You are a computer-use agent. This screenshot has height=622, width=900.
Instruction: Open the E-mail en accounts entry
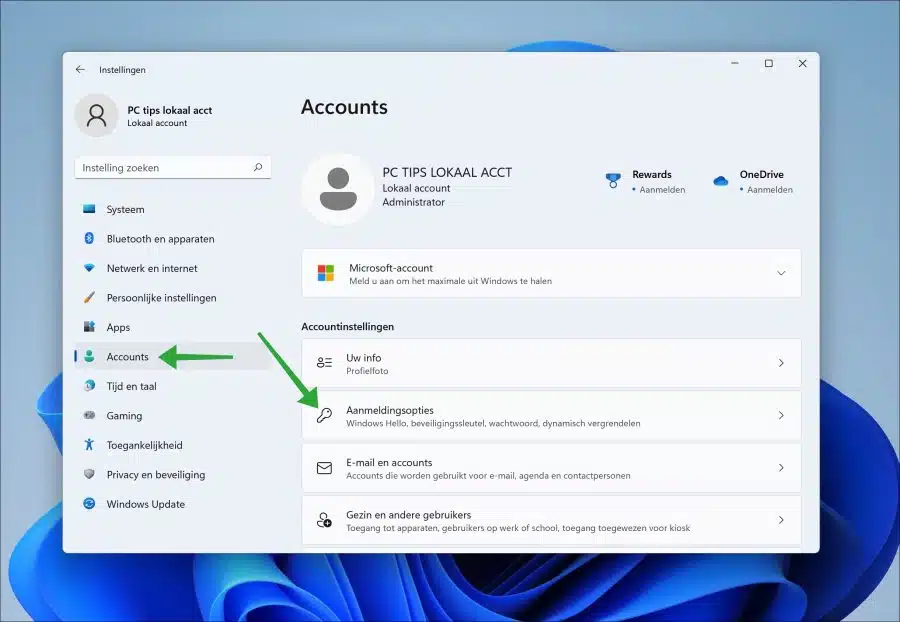551,468
